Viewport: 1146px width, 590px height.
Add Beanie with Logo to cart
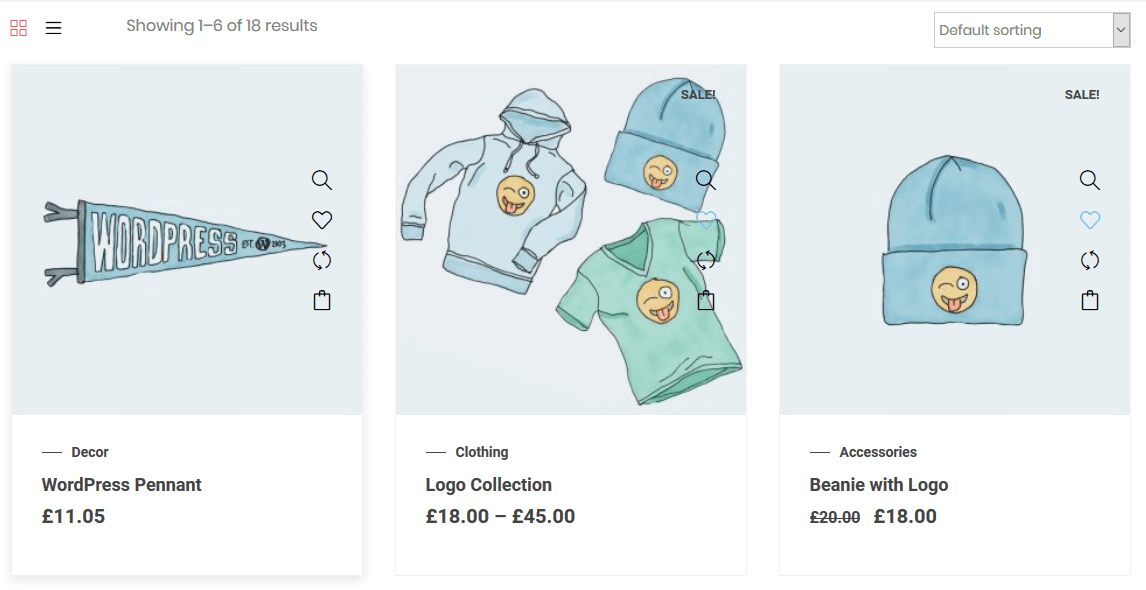tap(1090, 300)
